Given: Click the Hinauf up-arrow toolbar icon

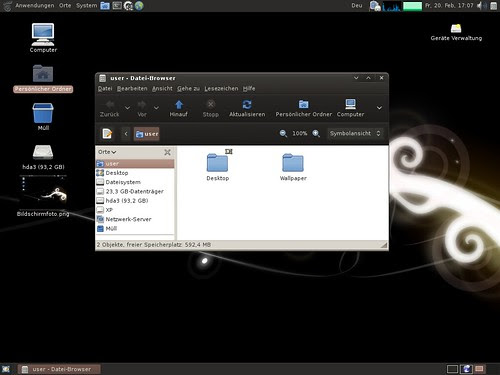Looking at the screenshot, I should coord(179,105).
